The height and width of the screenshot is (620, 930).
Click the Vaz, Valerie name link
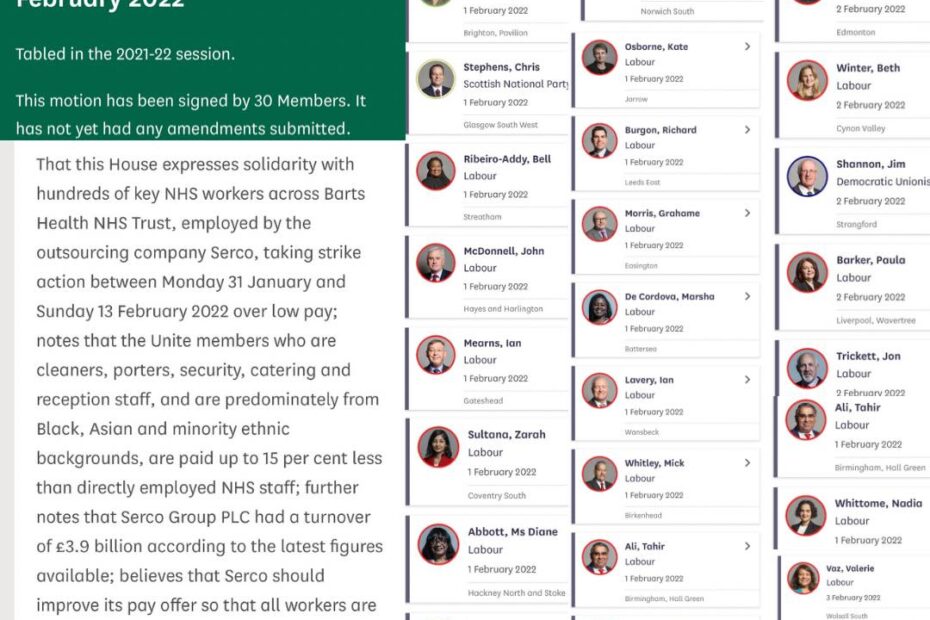click(x=850, y=568)
